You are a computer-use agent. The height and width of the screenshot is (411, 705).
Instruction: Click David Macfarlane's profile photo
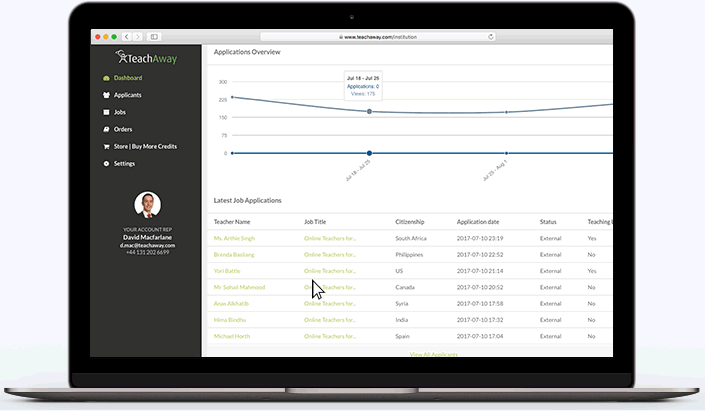coord(147,205)
